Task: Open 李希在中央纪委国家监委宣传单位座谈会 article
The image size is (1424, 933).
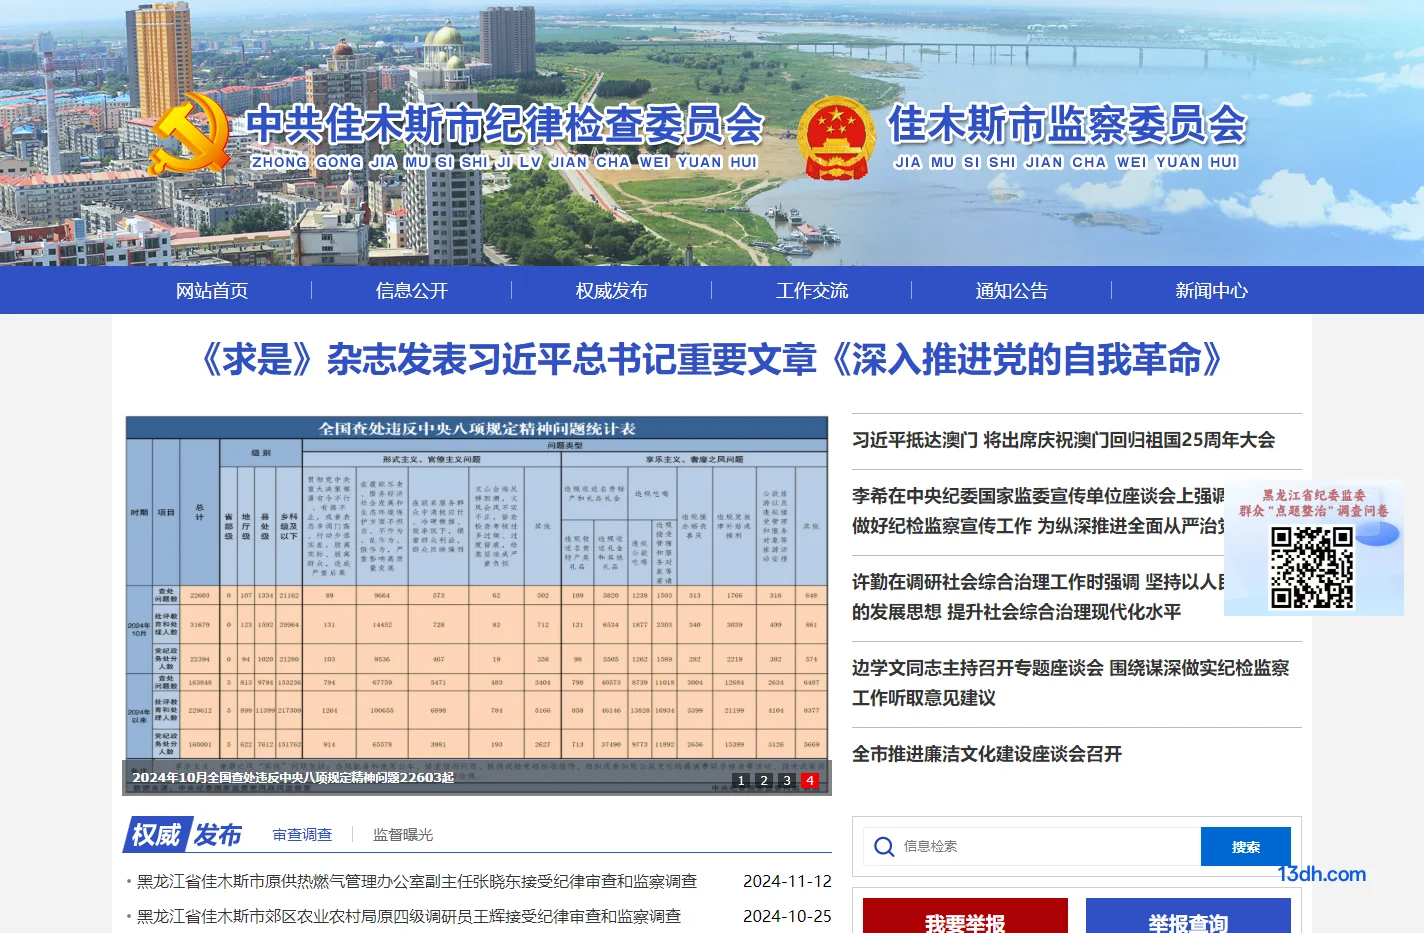Action: [1038, 511]
